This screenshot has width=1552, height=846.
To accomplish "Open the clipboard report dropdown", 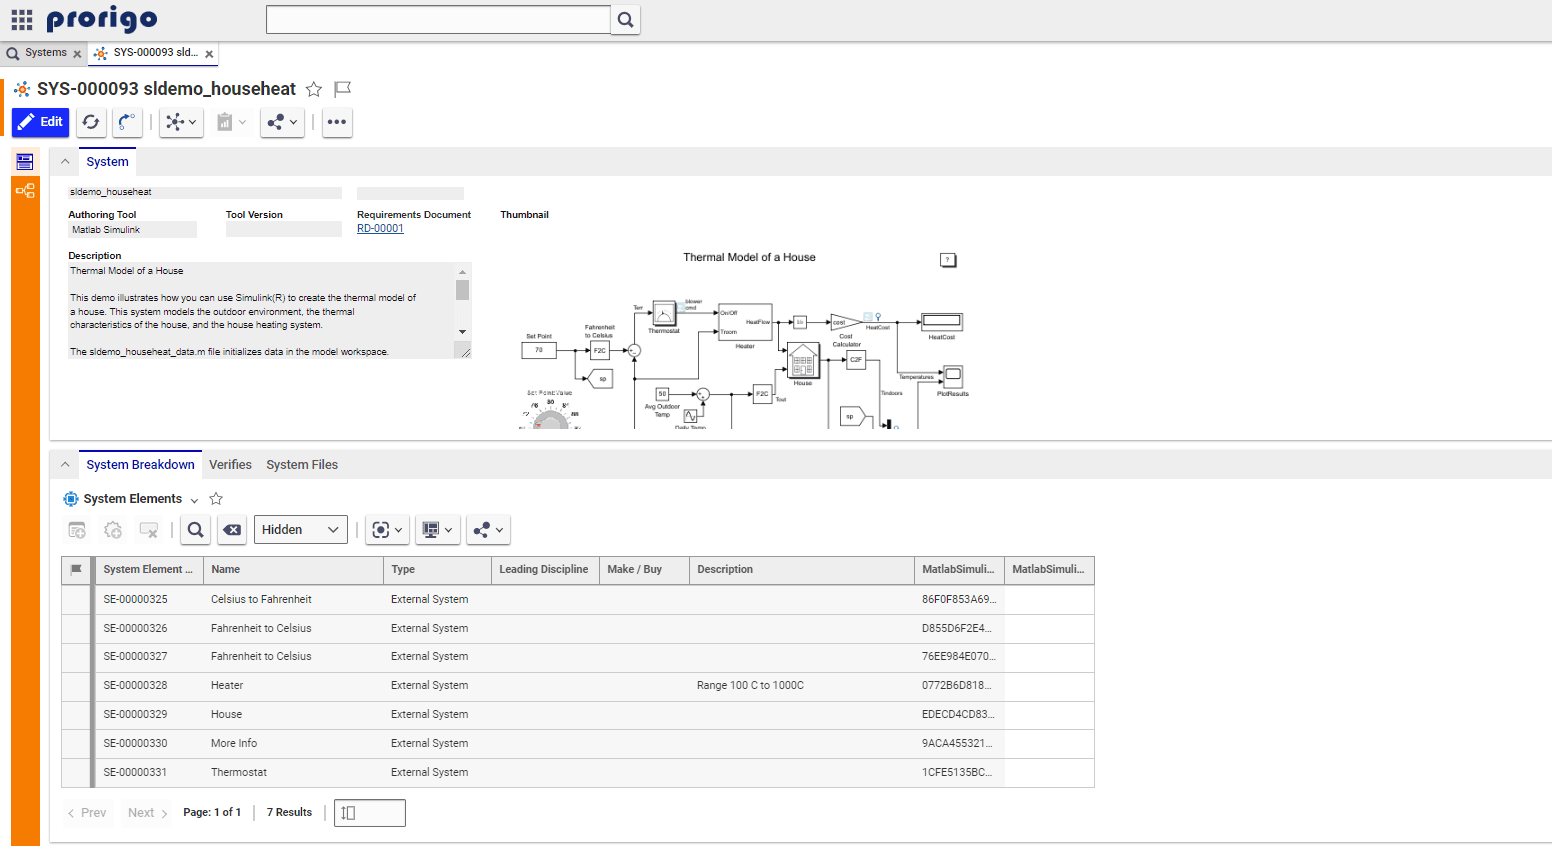I will [x=231, y=122].
